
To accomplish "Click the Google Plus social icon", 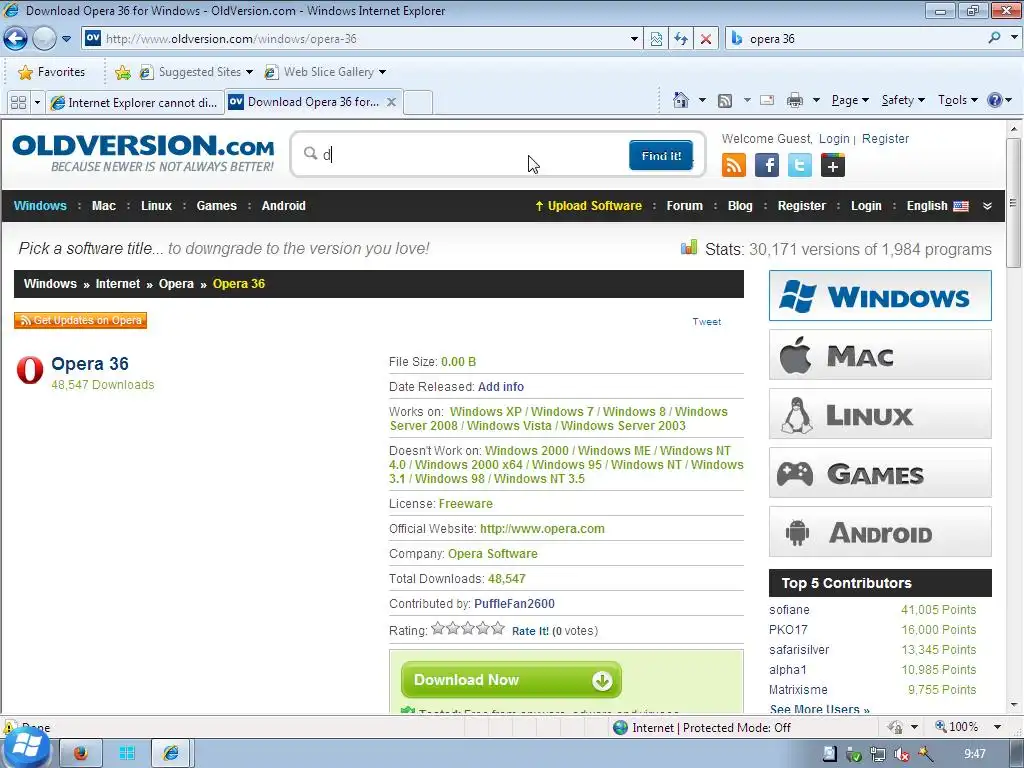I will pos(833,165).
